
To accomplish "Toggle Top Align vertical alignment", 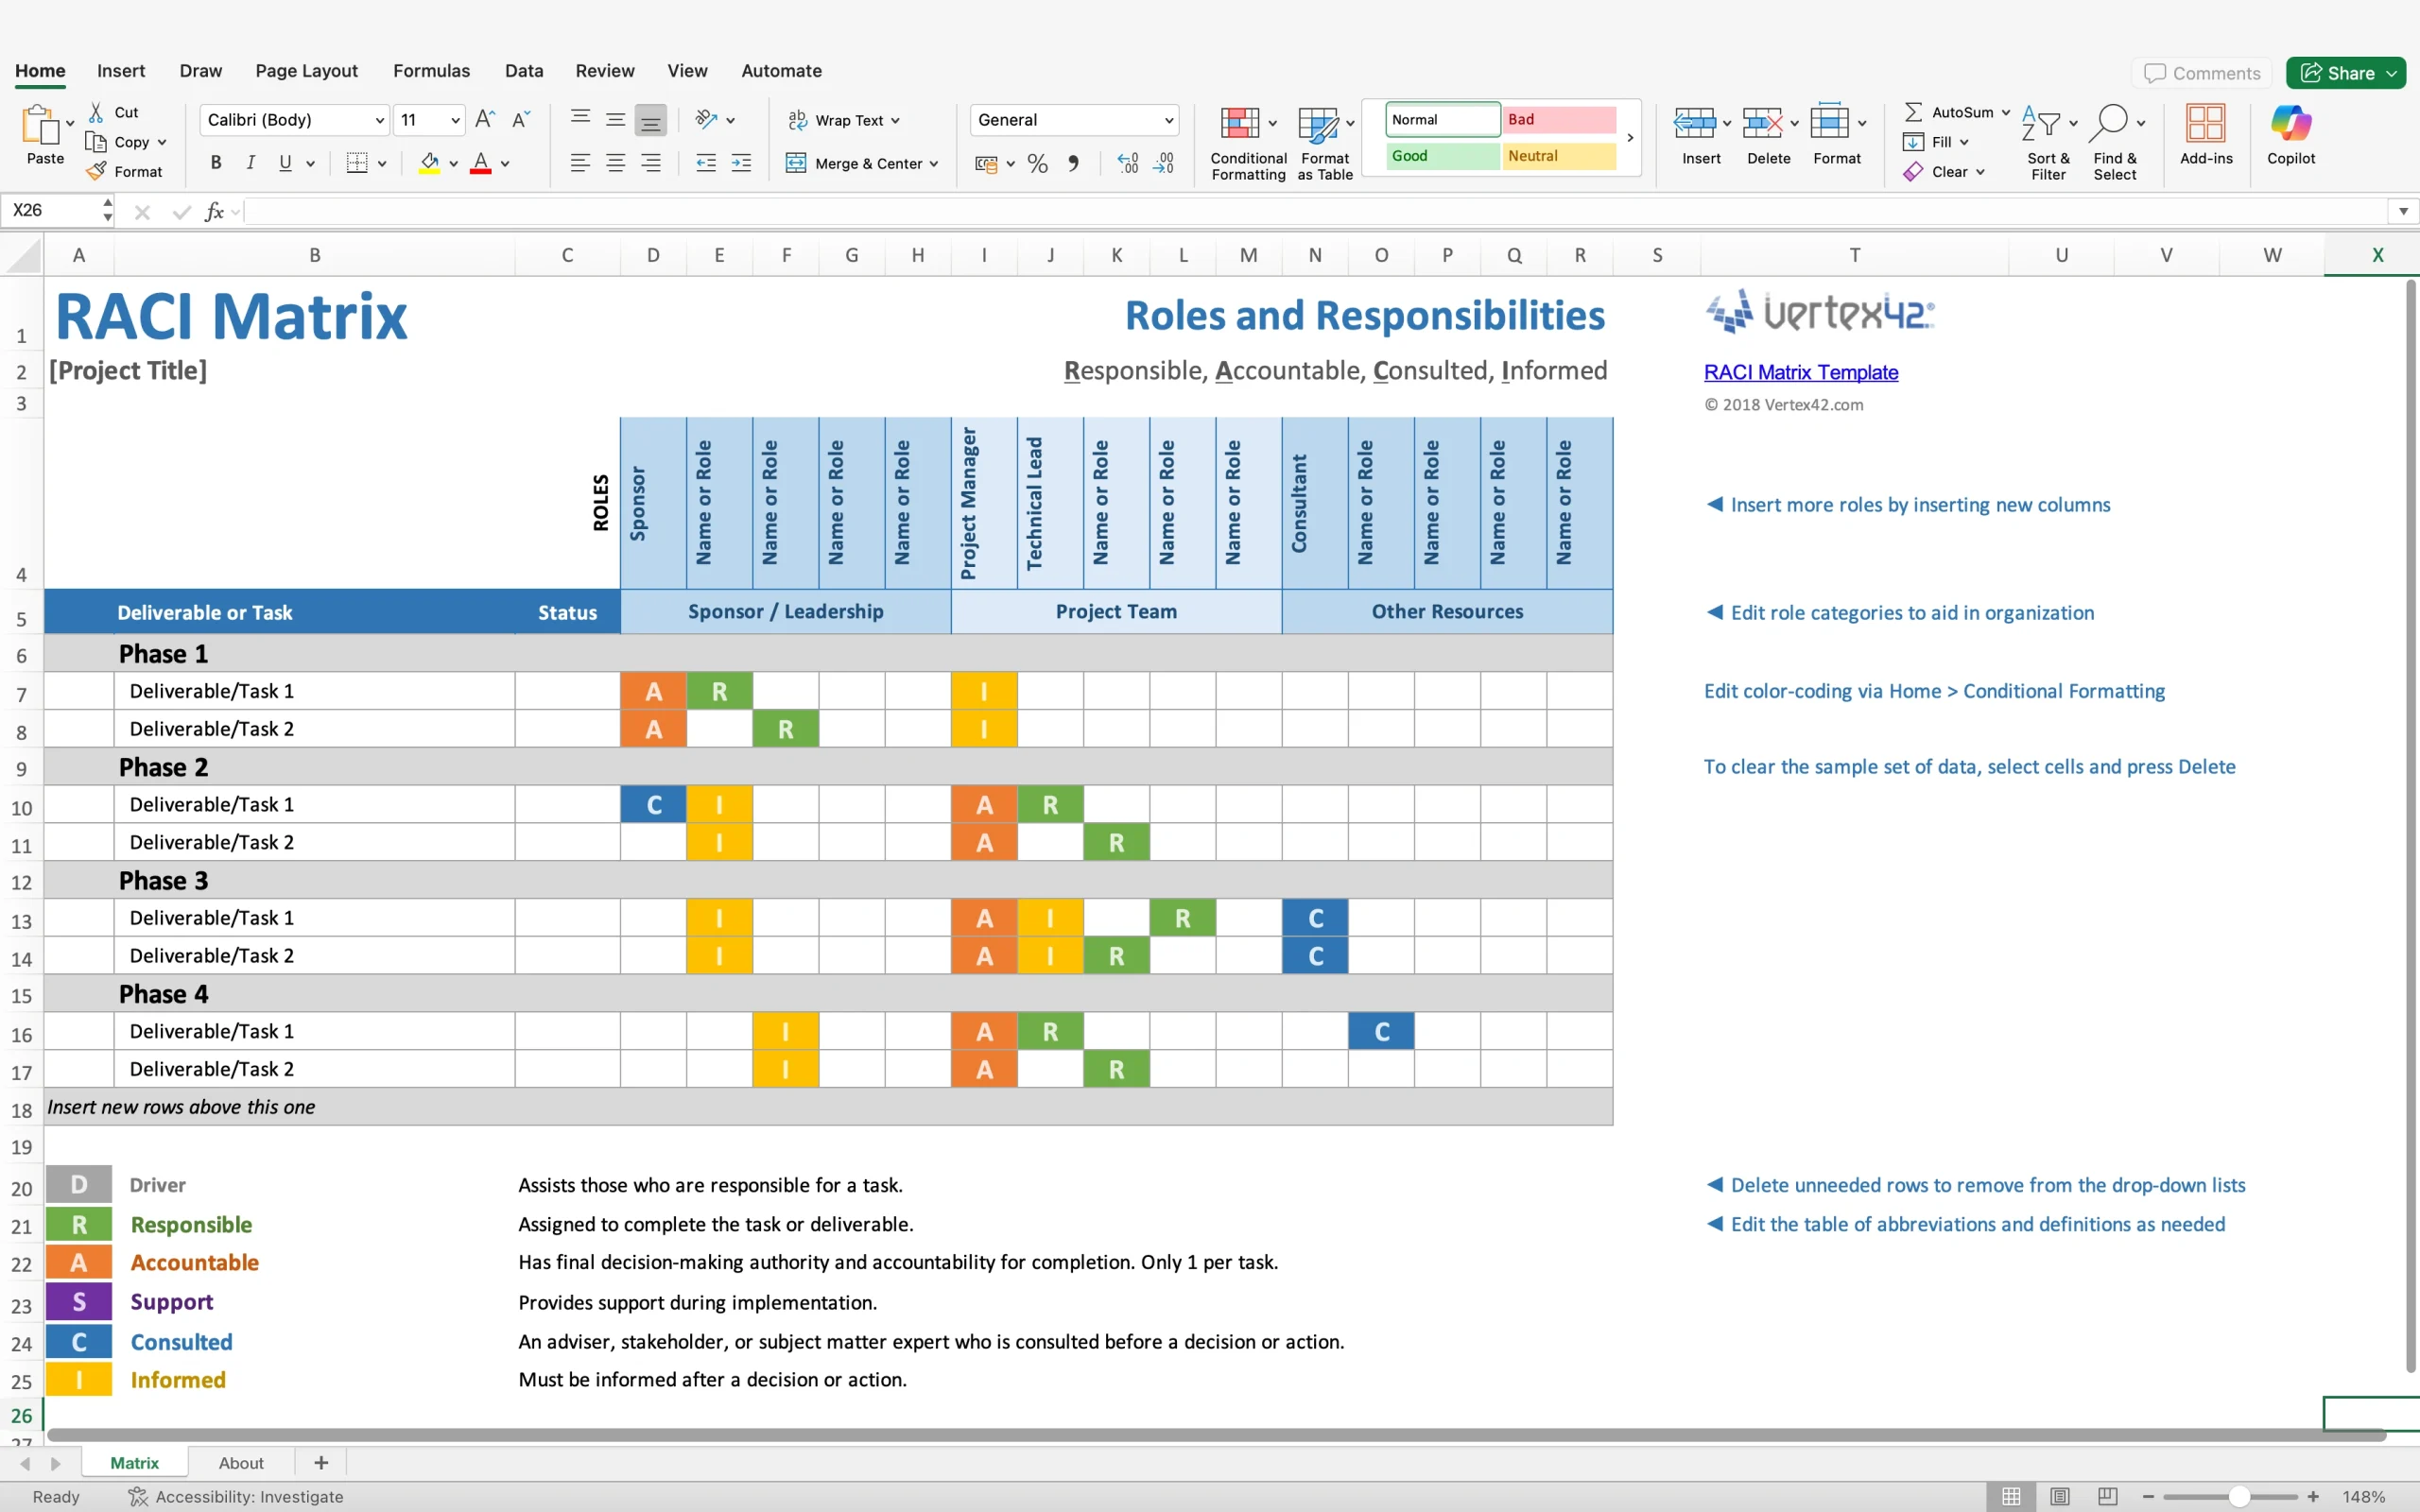I will pos(580,120).
